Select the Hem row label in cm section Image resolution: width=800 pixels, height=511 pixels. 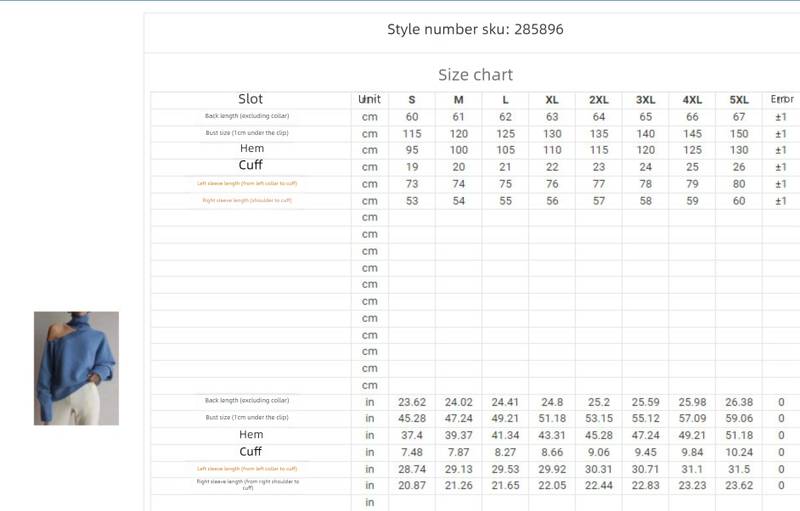(251, 149)
